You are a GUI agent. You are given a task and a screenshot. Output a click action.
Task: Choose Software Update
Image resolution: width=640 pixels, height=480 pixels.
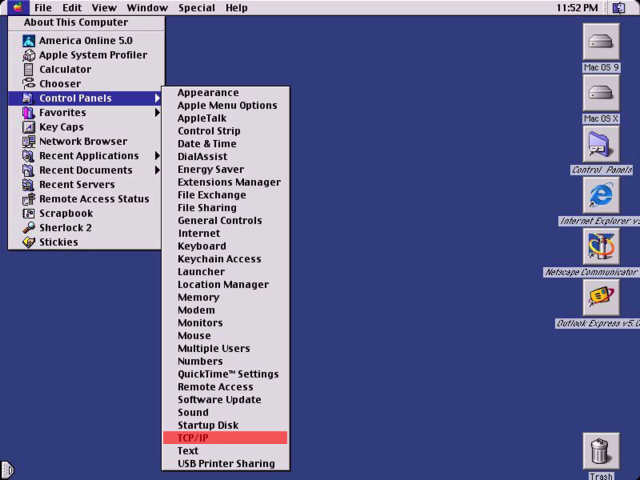click(225, 400)
